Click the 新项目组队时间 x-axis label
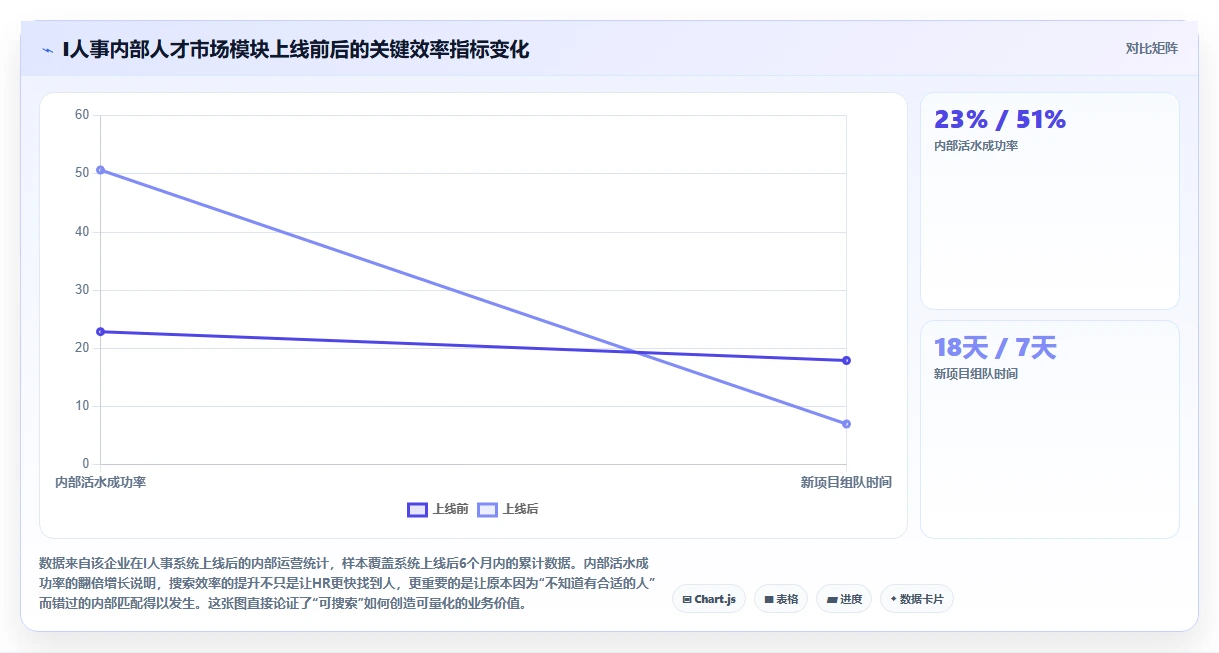Viewport: 1219px width, 653px height. pos(846,482)
